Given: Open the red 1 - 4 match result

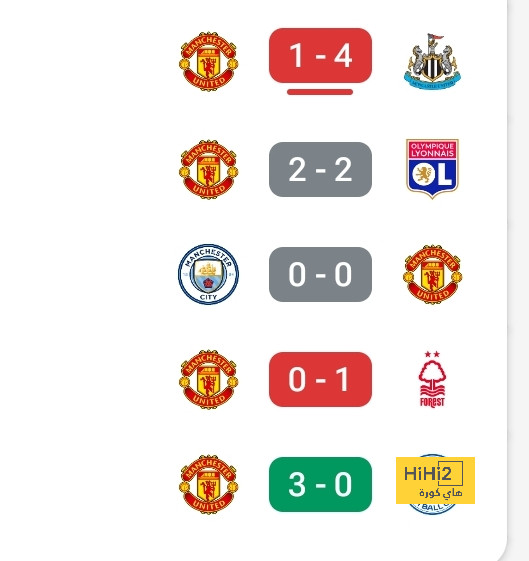Looking at the screenshot, I should (320, 55).
